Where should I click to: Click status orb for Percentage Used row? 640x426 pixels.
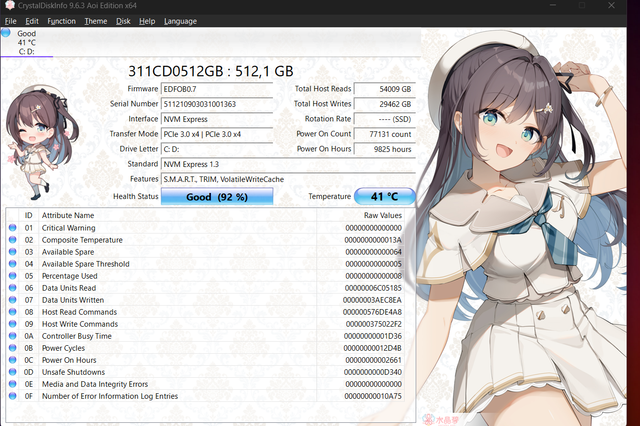click(x=13, y=276)
